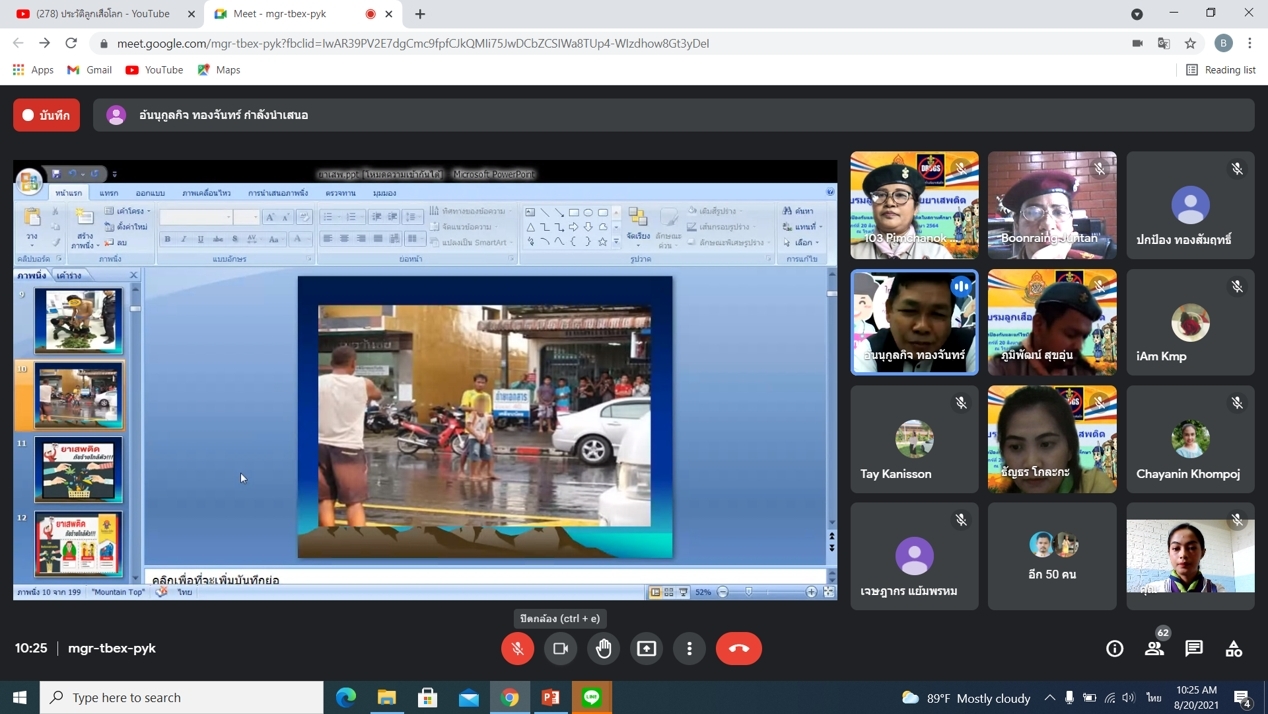Unmute the microphone in Meet
This screenshot has height=714, width=1268.
(517, 648)
